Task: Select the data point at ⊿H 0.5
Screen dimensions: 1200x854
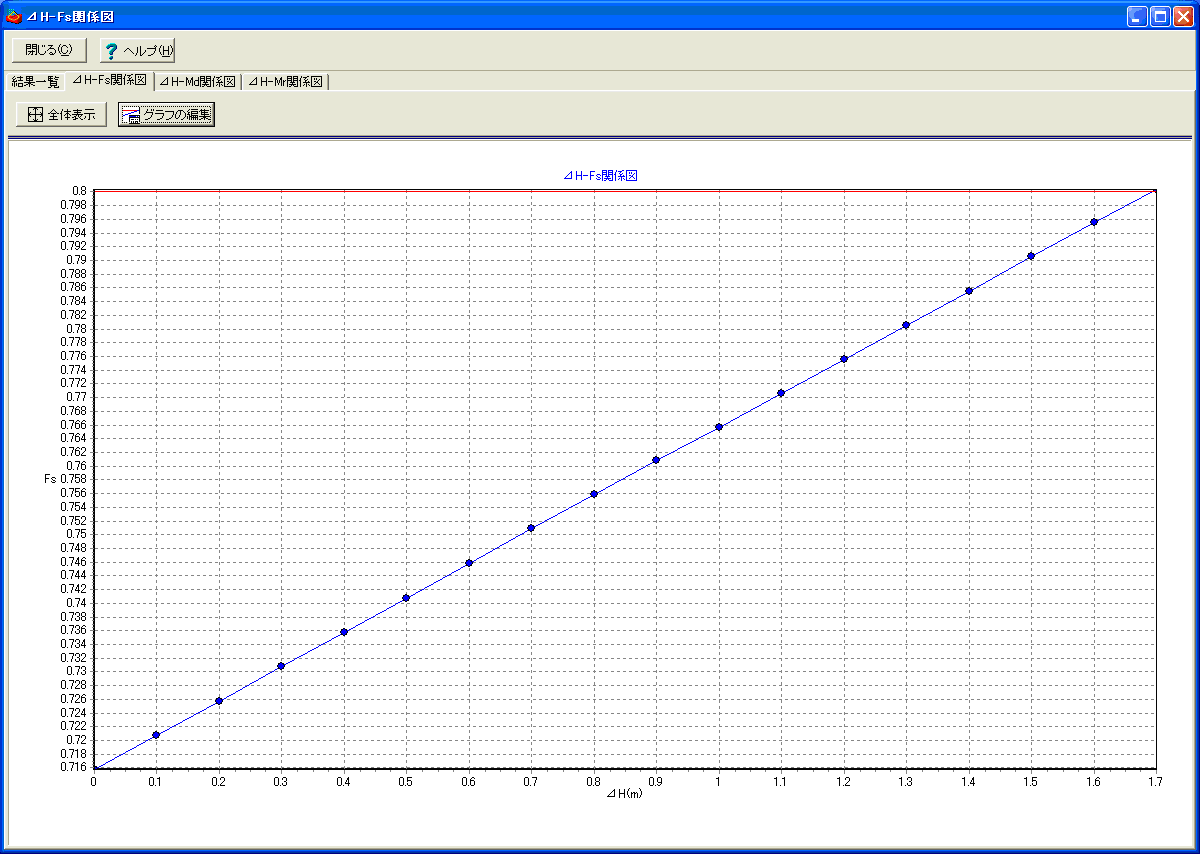Action: pos(406,598)
